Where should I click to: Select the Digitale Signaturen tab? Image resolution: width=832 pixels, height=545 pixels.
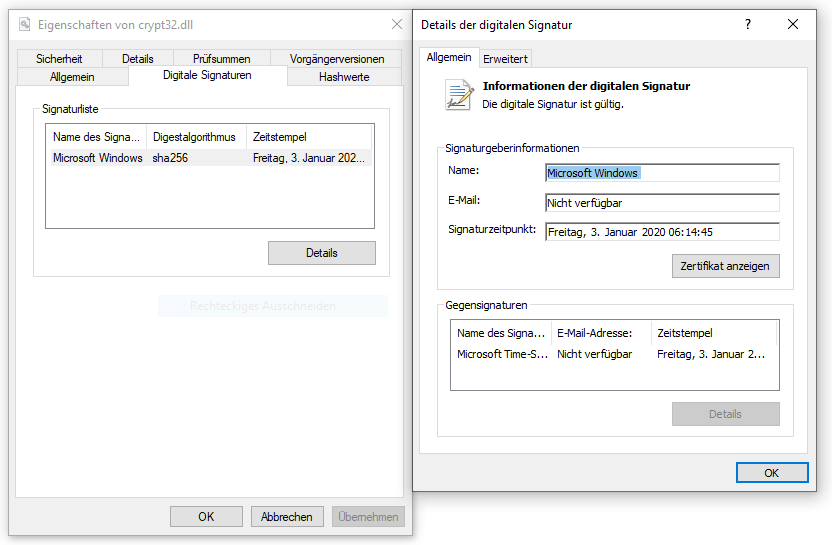[207, 75]
